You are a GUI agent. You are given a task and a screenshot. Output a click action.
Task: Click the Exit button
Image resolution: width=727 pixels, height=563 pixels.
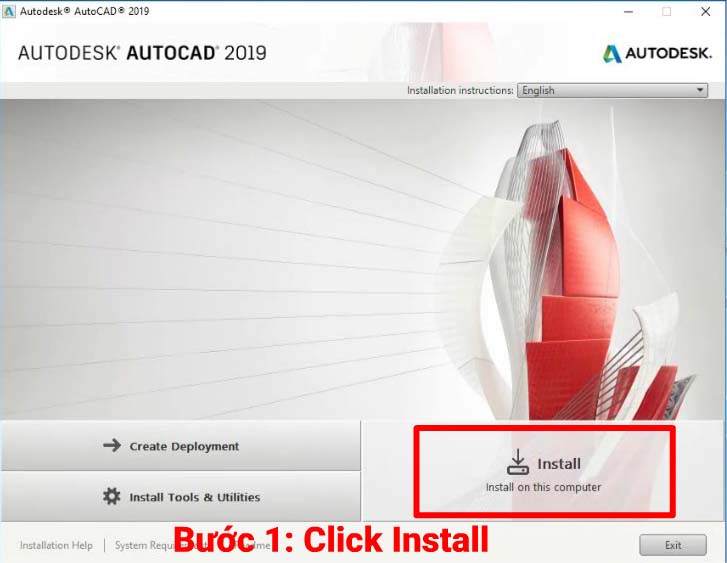pyautogui.click(x=673, y=545)
